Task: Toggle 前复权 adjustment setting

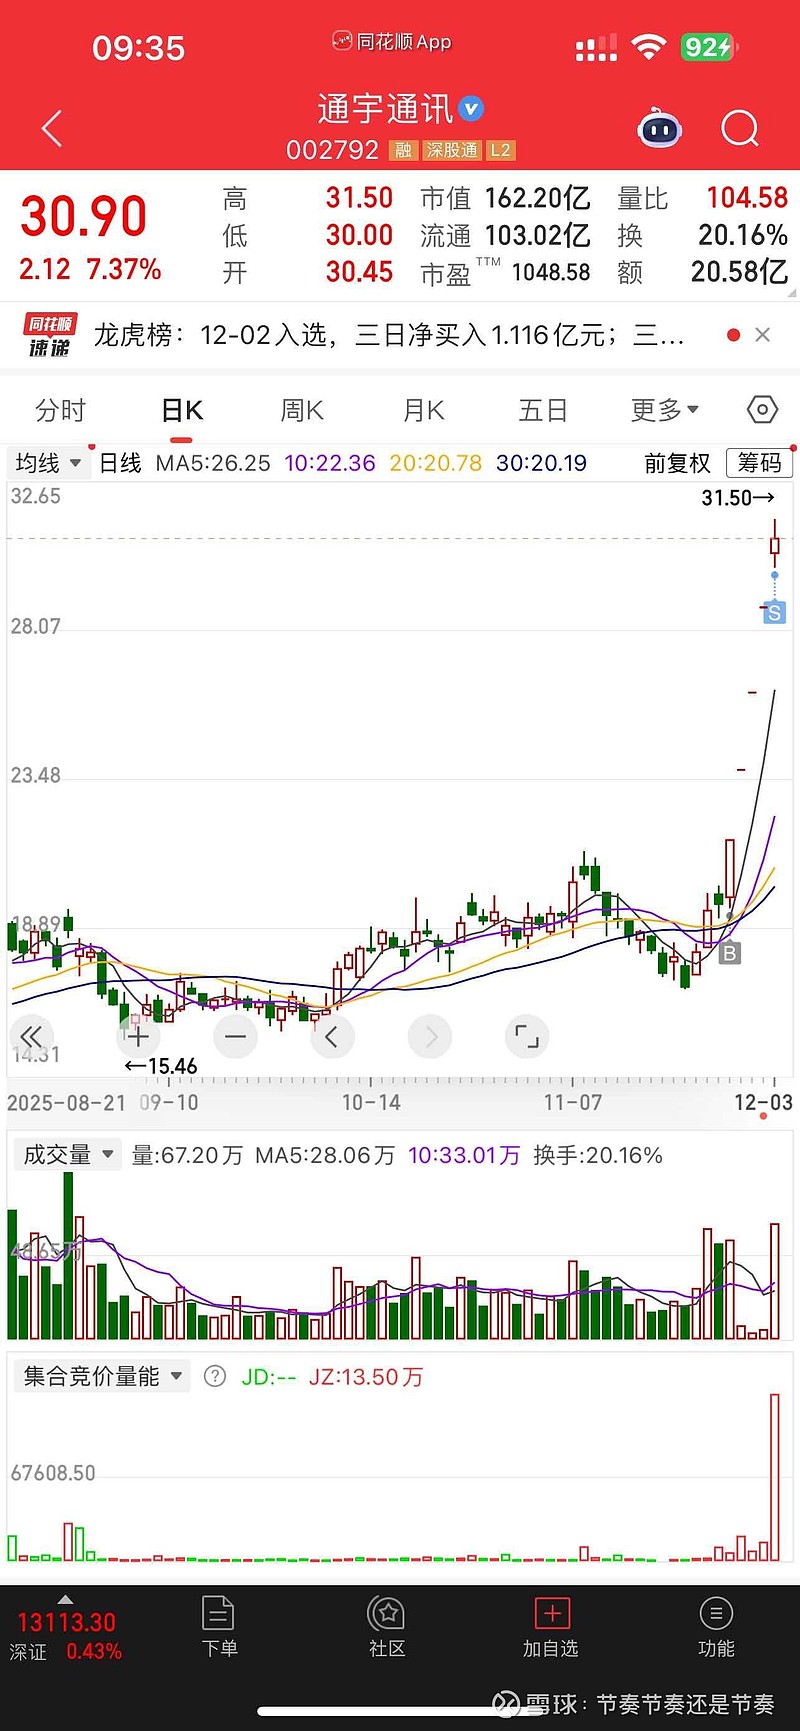Action: tap(677, 463)
